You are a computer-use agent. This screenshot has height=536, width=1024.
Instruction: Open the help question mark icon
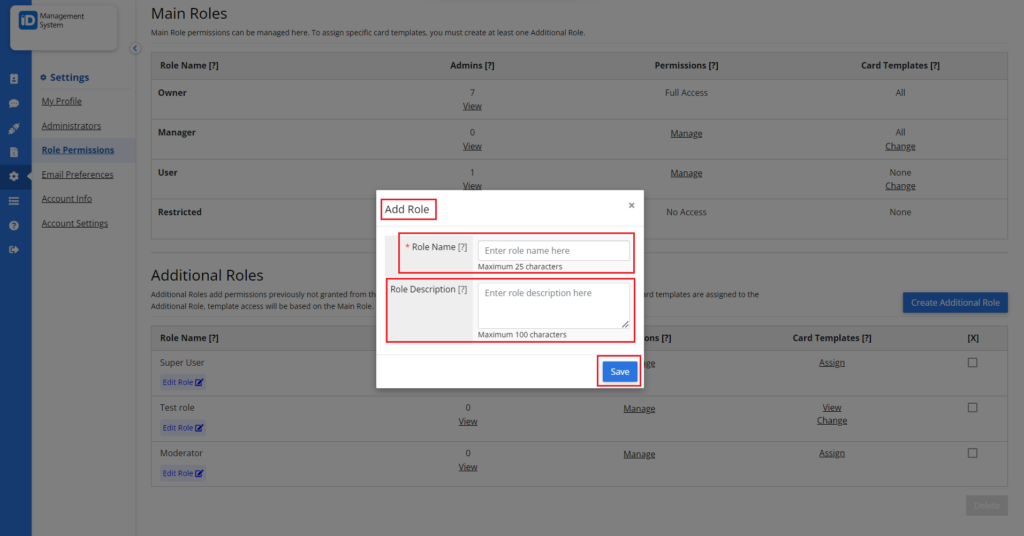(x=14, y=226)
